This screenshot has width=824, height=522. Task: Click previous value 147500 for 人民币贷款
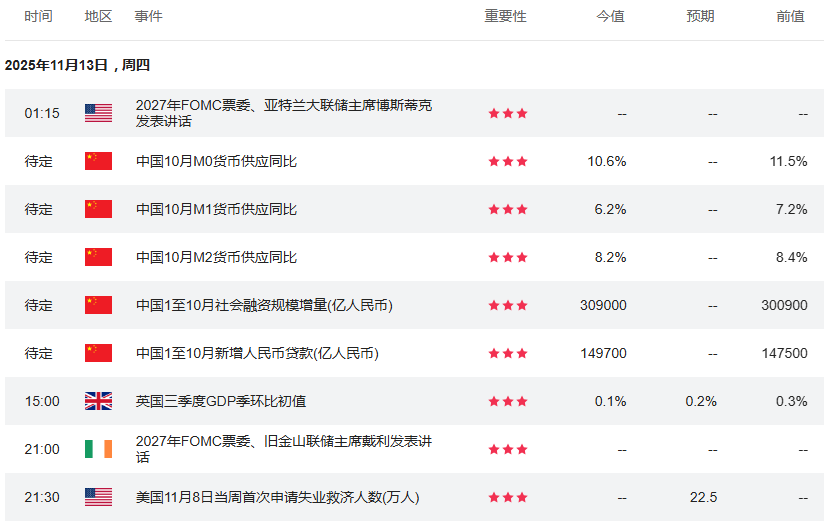pos(785,353)
